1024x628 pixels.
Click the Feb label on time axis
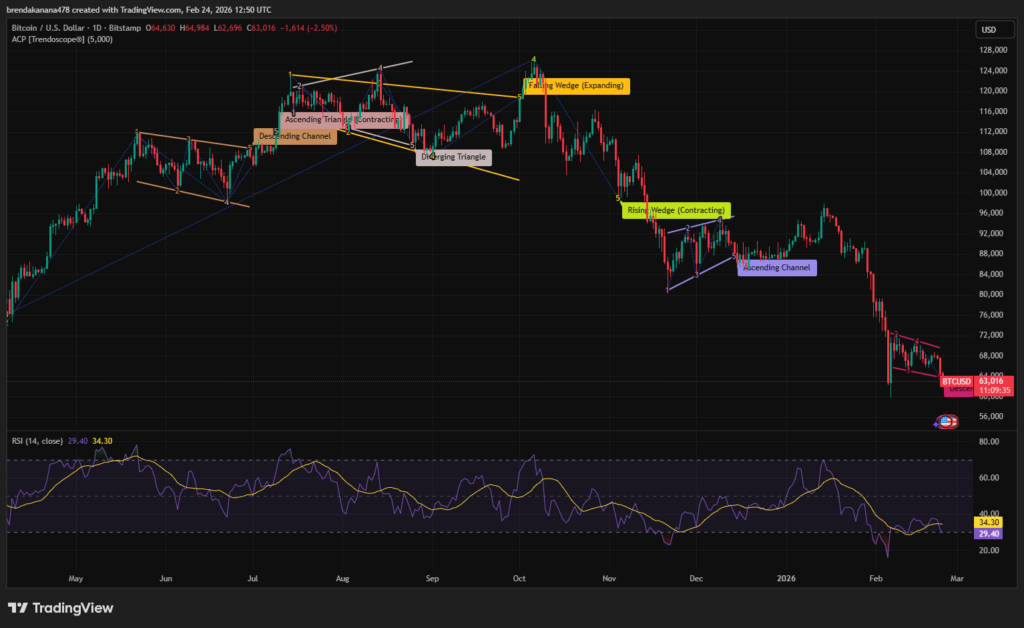pyautogui.click(x=876, y=578)
